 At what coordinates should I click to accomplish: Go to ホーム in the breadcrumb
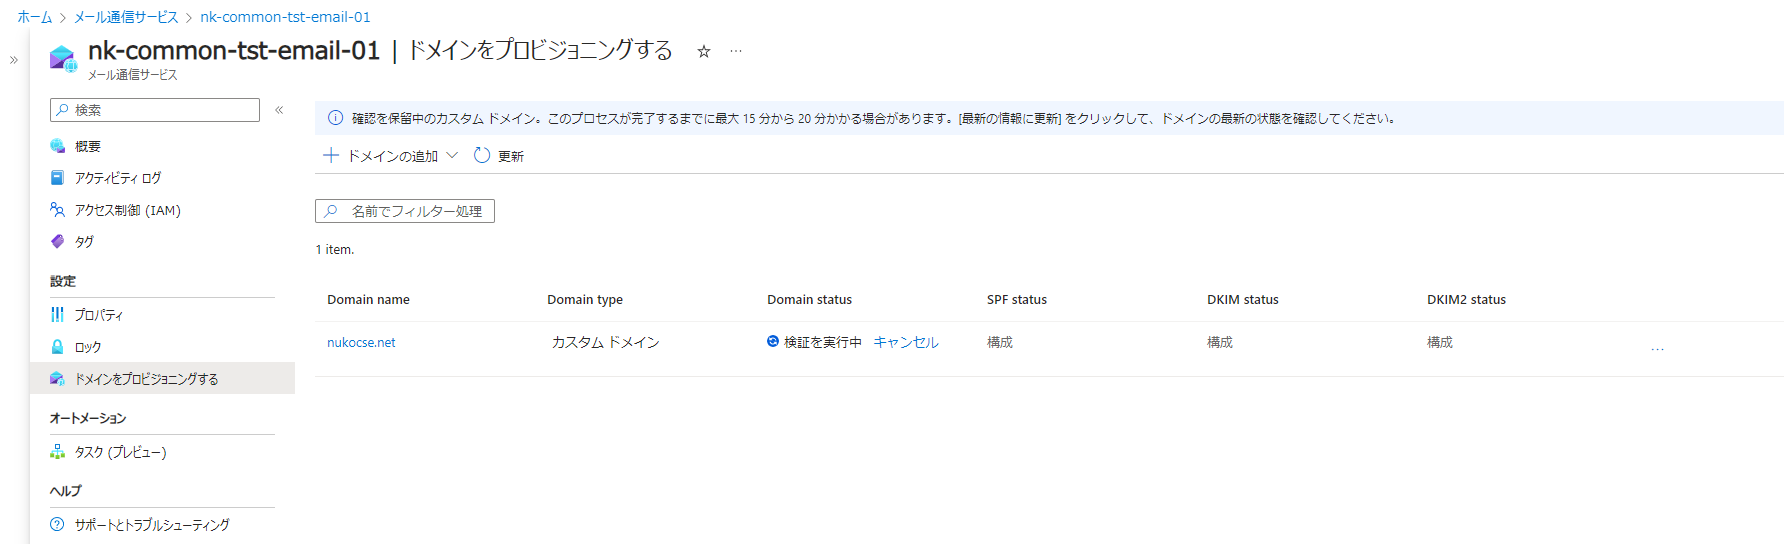(x=35, y=17)
